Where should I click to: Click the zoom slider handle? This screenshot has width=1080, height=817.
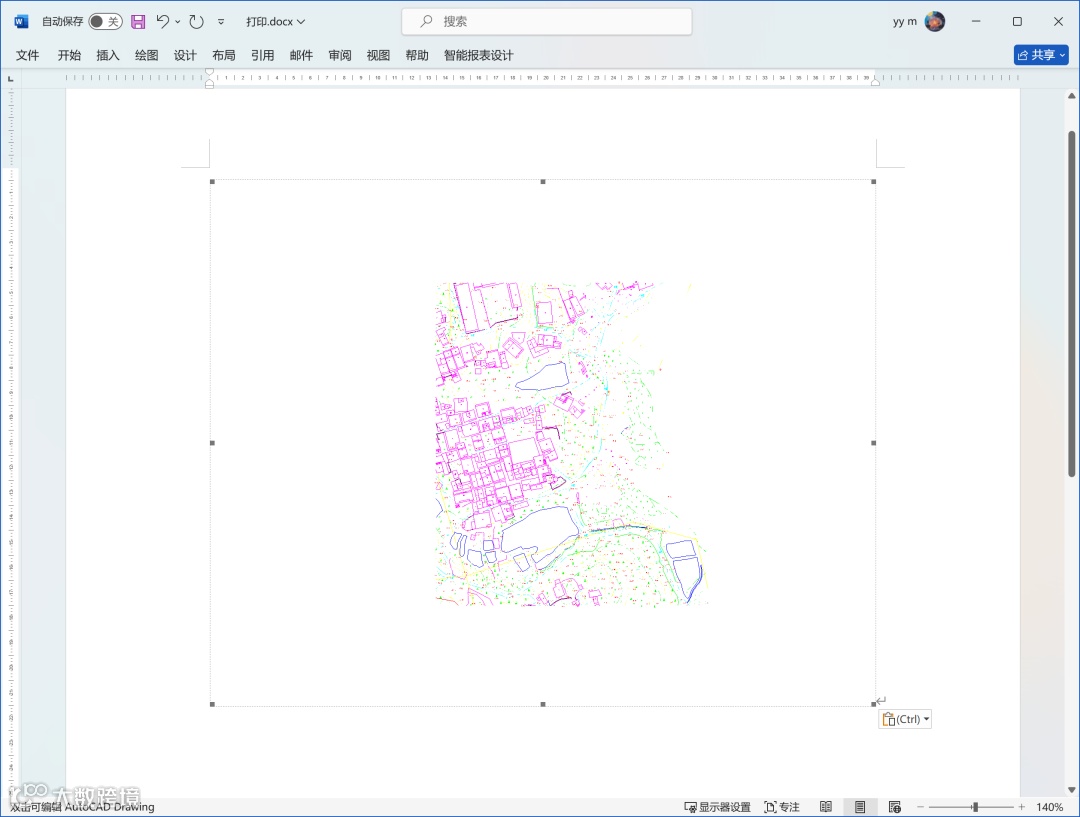[x=975, y=807]
